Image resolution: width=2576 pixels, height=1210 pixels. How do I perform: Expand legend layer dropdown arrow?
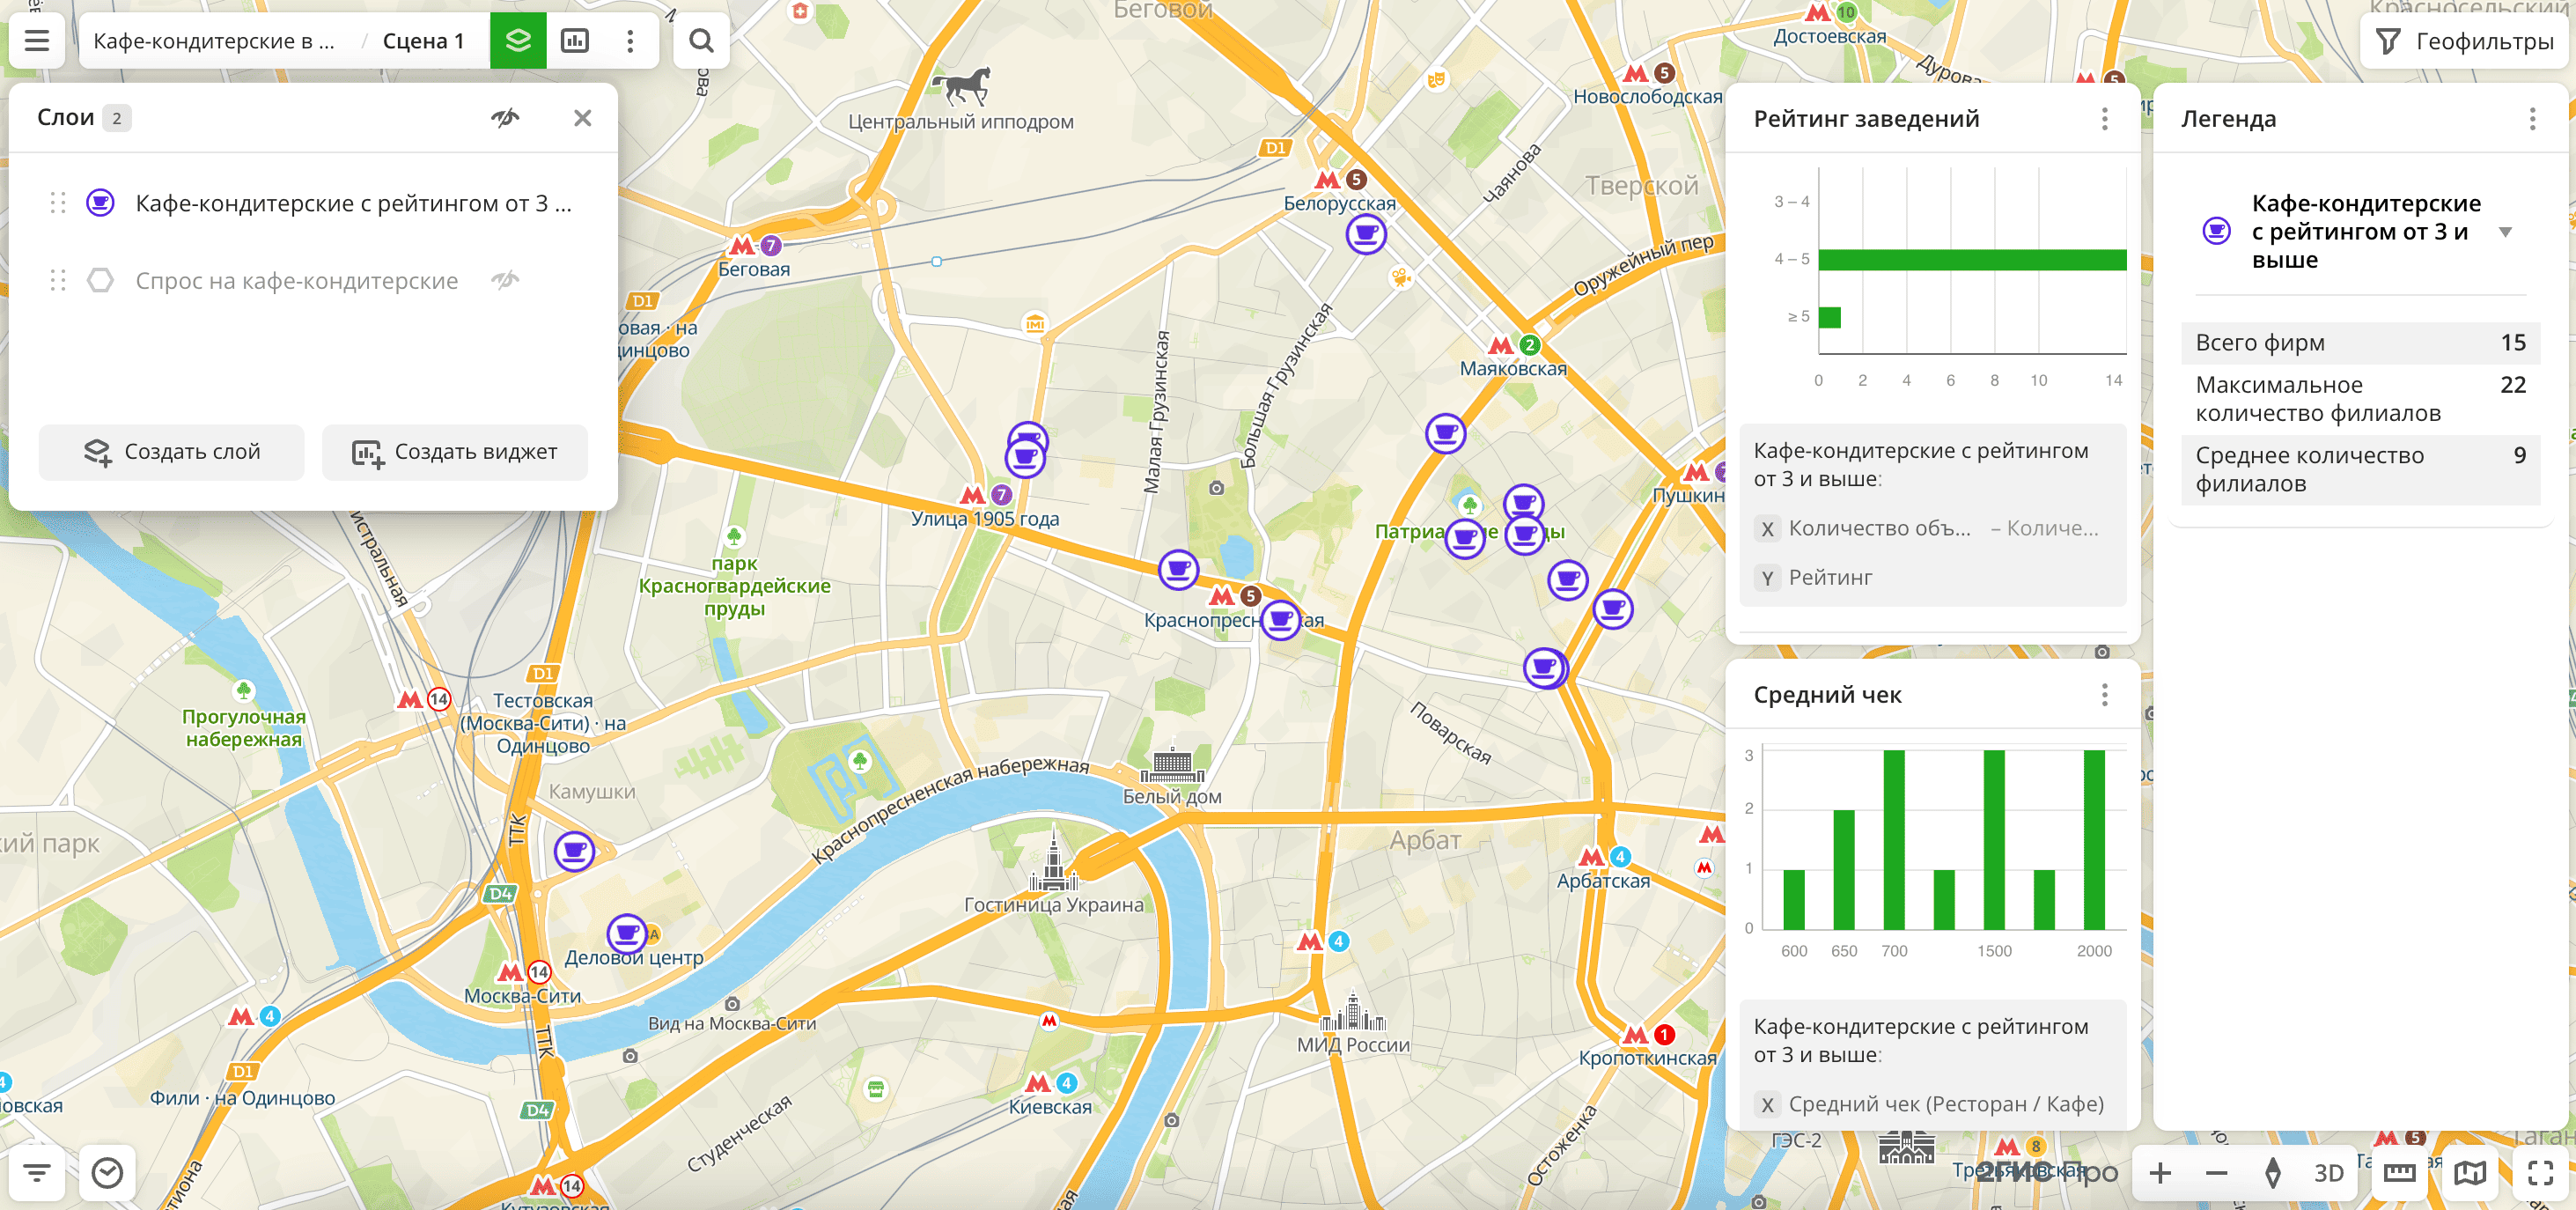point(2505,232)
